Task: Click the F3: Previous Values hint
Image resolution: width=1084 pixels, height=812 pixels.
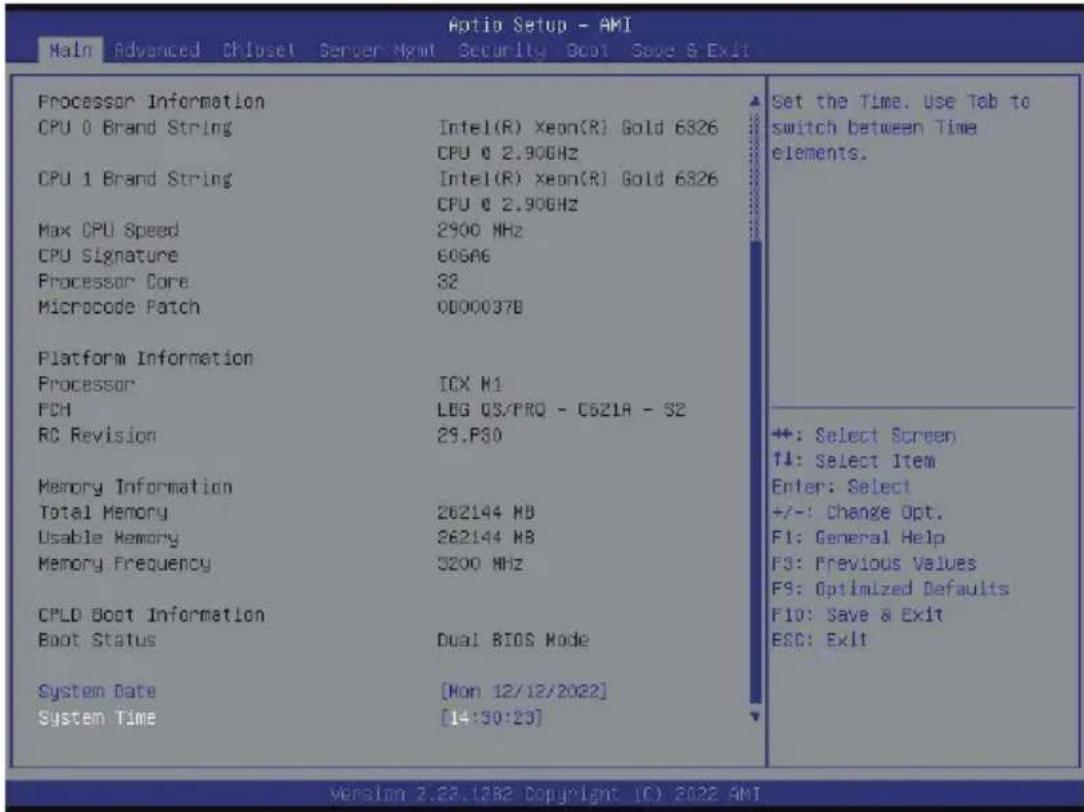Action: [x=875, y=563]
